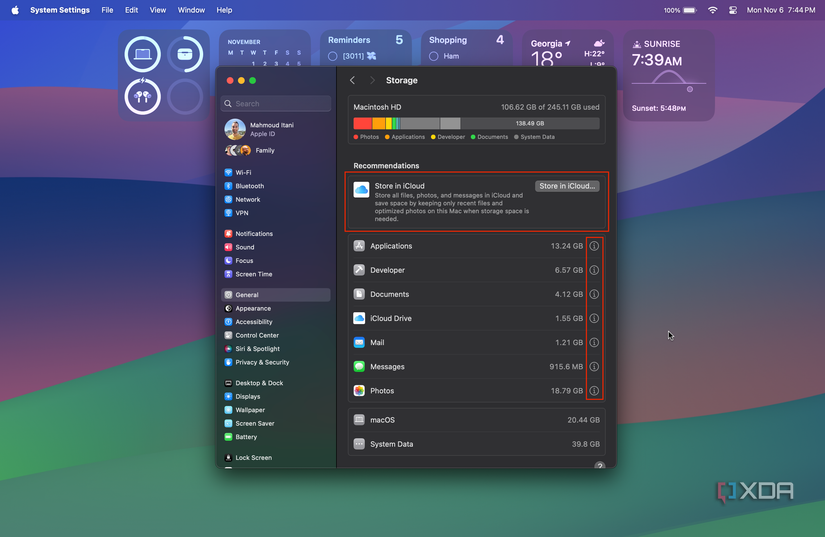Open Control Center from menu bar

tap(732, 10)
